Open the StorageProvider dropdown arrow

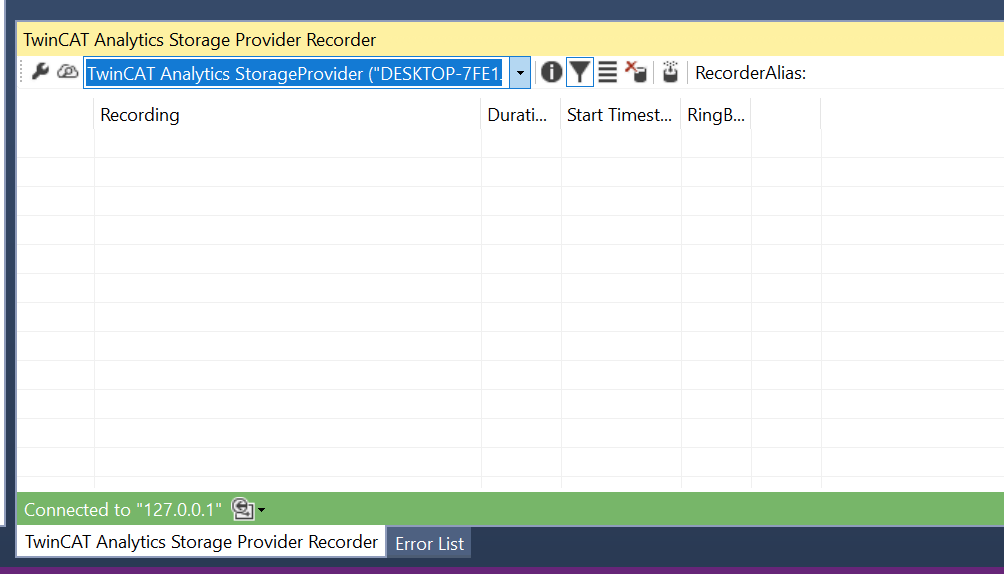click(x=520, y=73)
